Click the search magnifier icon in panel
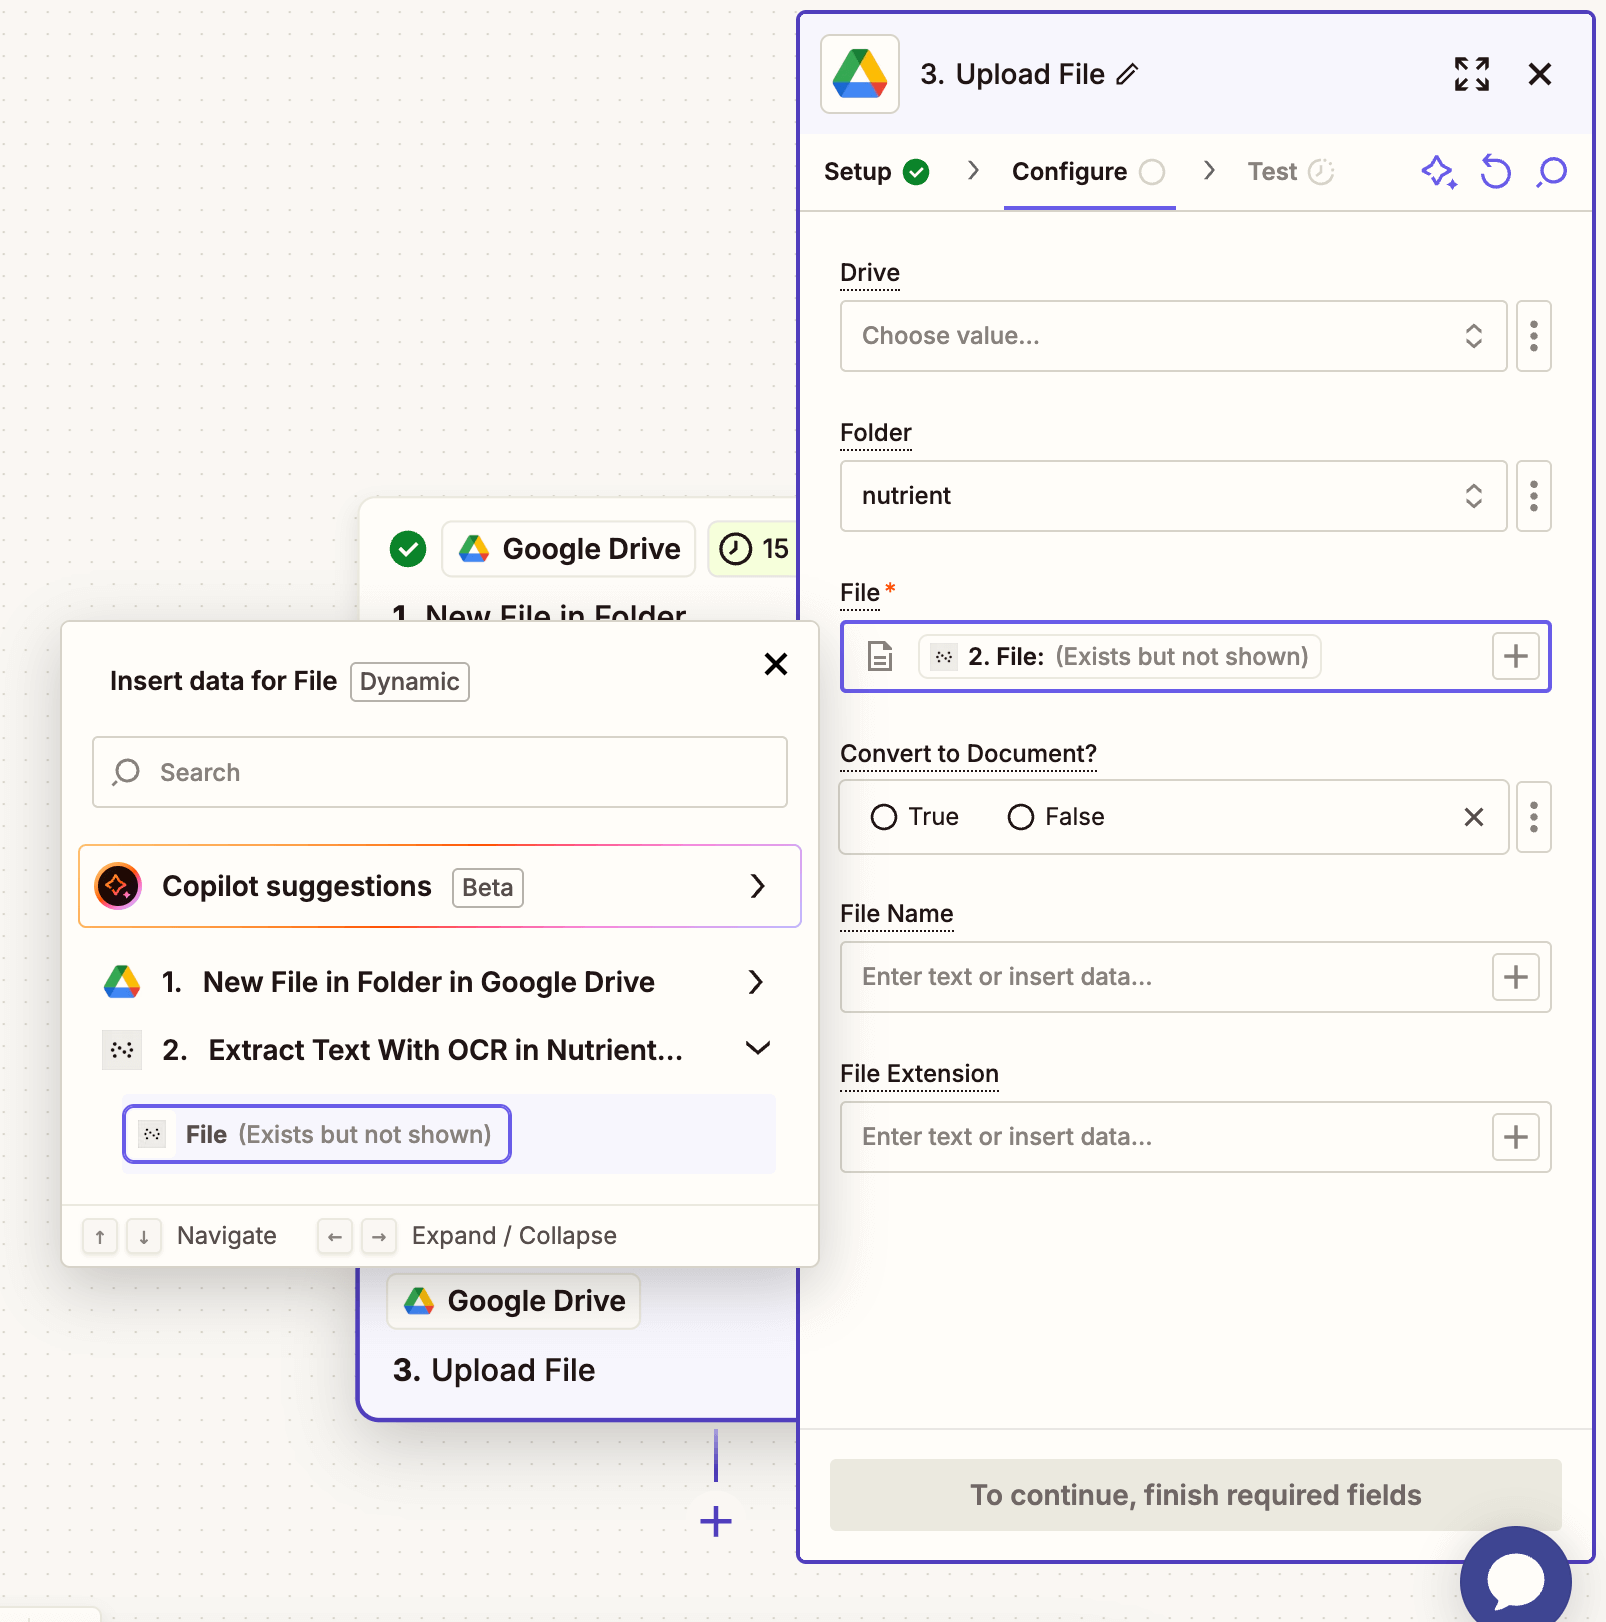This screenshot has width=1606, height=1622. click(1552, 172)
